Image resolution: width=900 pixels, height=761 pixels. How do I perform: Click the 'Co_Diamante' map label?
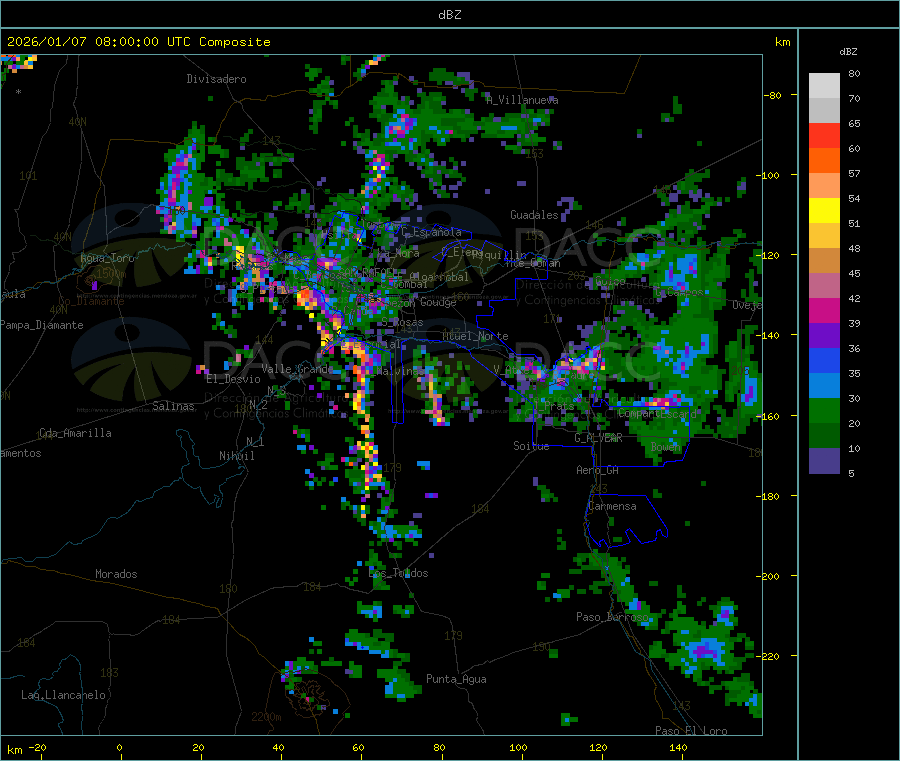[91, 301]
